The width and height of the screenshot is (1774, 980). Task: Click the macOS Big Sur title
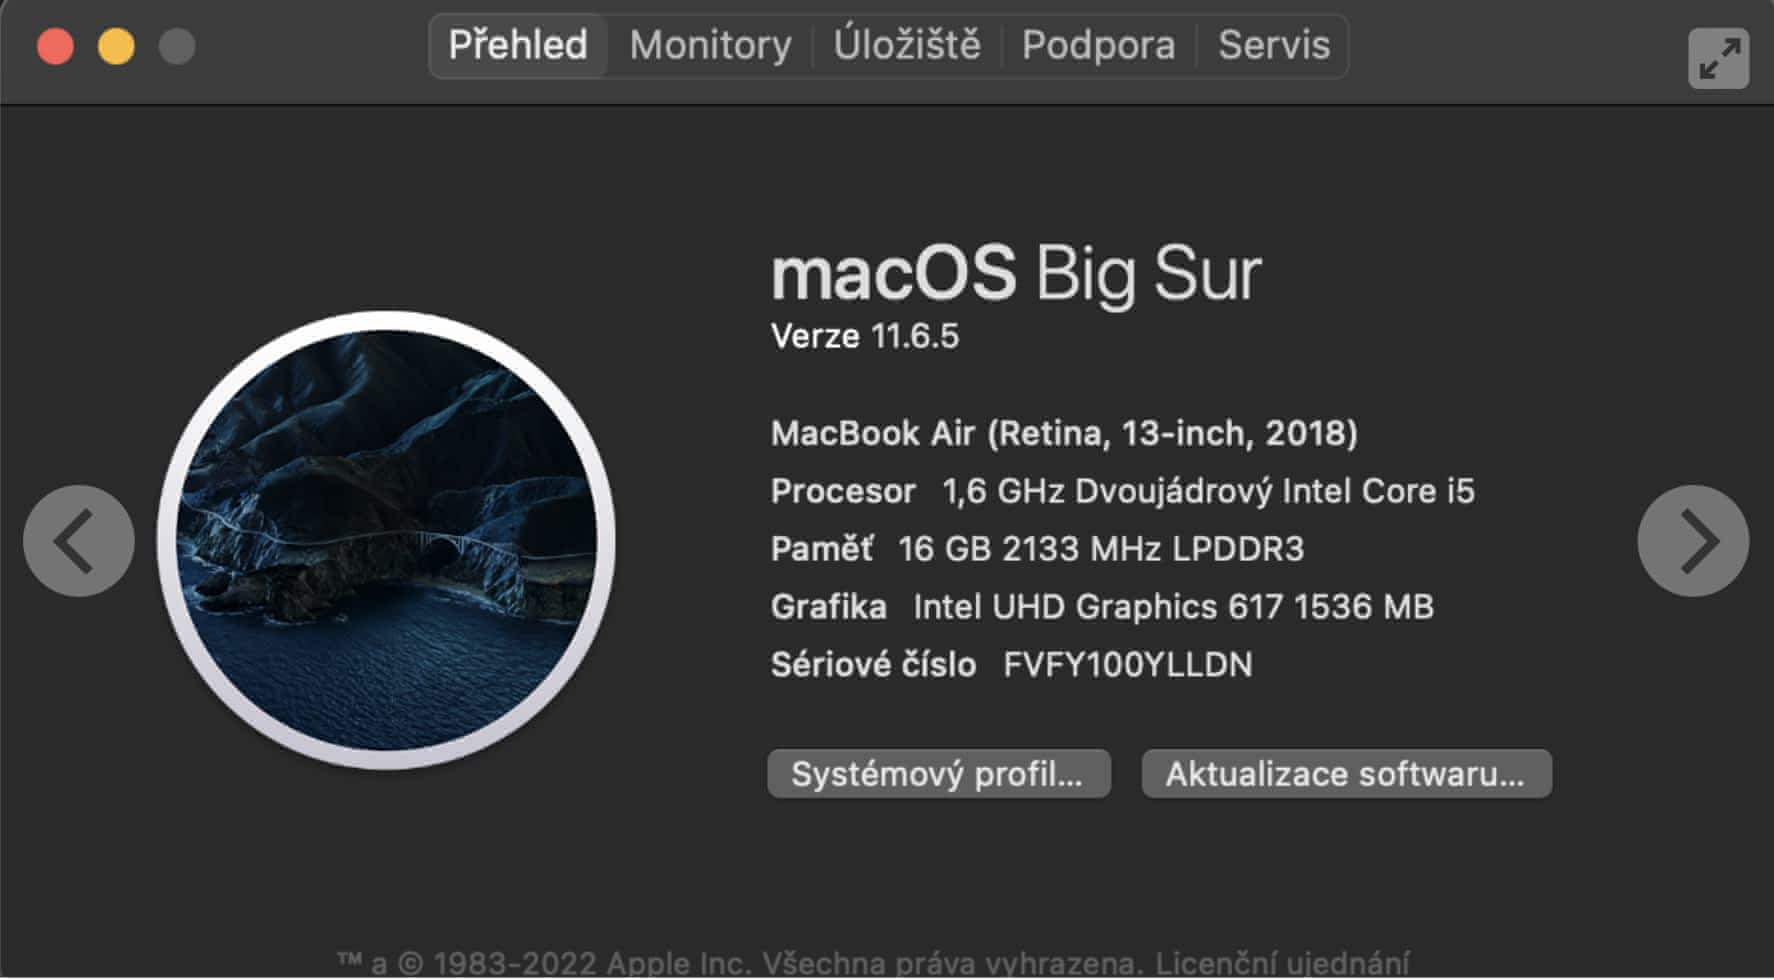(1015, 273)
